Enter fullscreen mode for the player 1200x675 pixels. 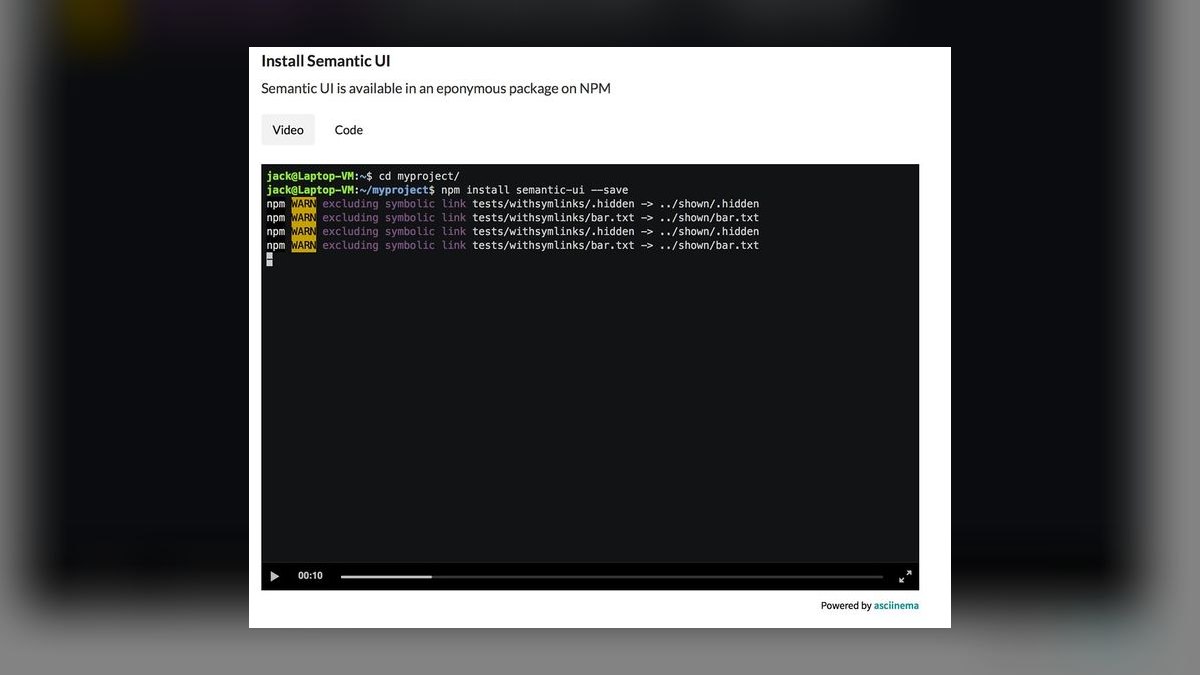tap(905, 576)
